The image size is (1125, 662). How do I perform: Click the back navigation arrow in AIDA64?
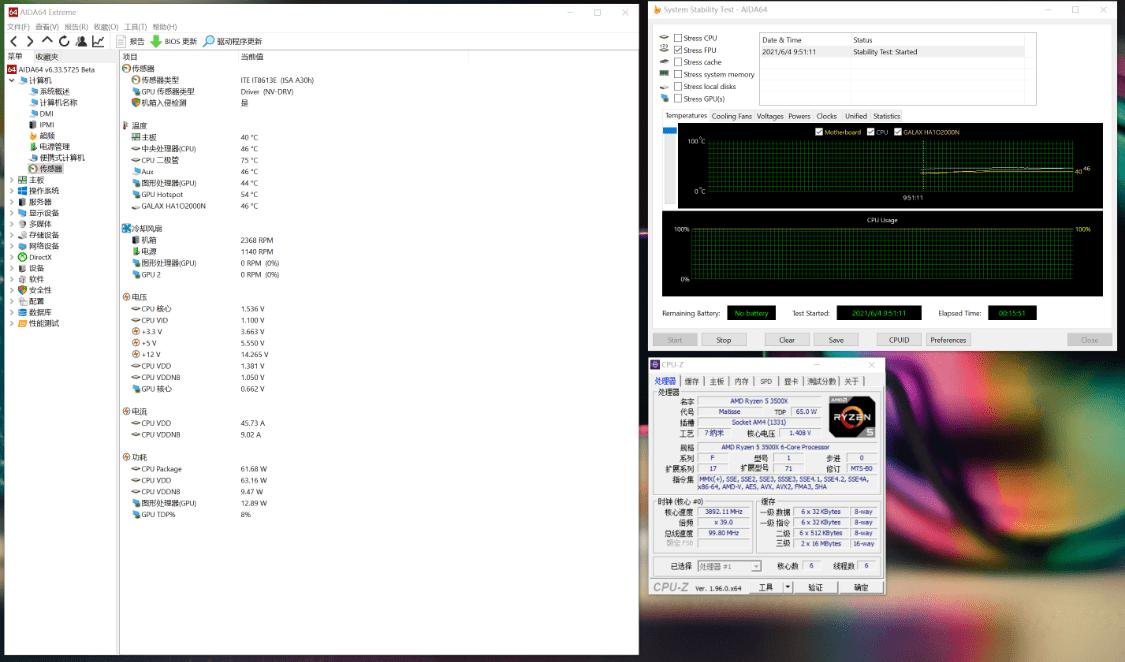tap(12, 42)
